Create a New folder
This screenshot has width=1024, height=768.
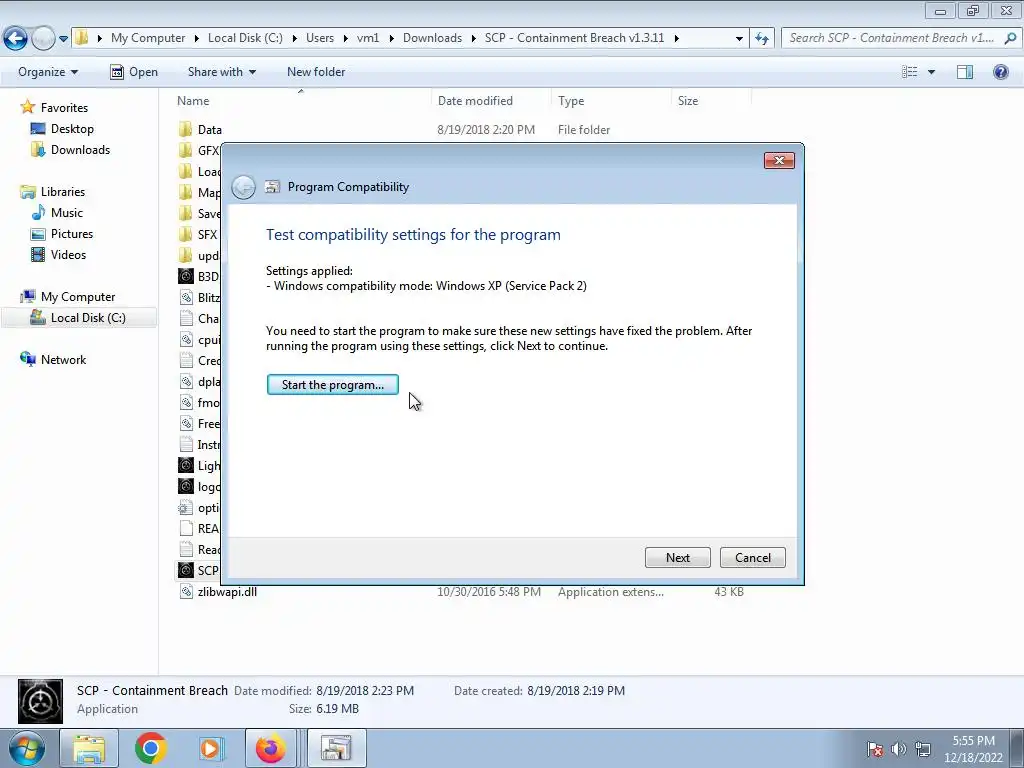[316, 72]
